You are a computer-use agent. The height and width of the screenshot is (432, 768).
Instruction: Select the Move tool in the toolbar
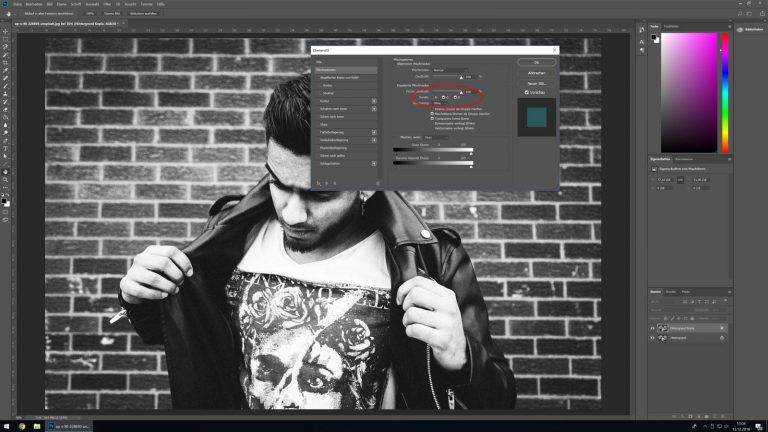[5, 32]
